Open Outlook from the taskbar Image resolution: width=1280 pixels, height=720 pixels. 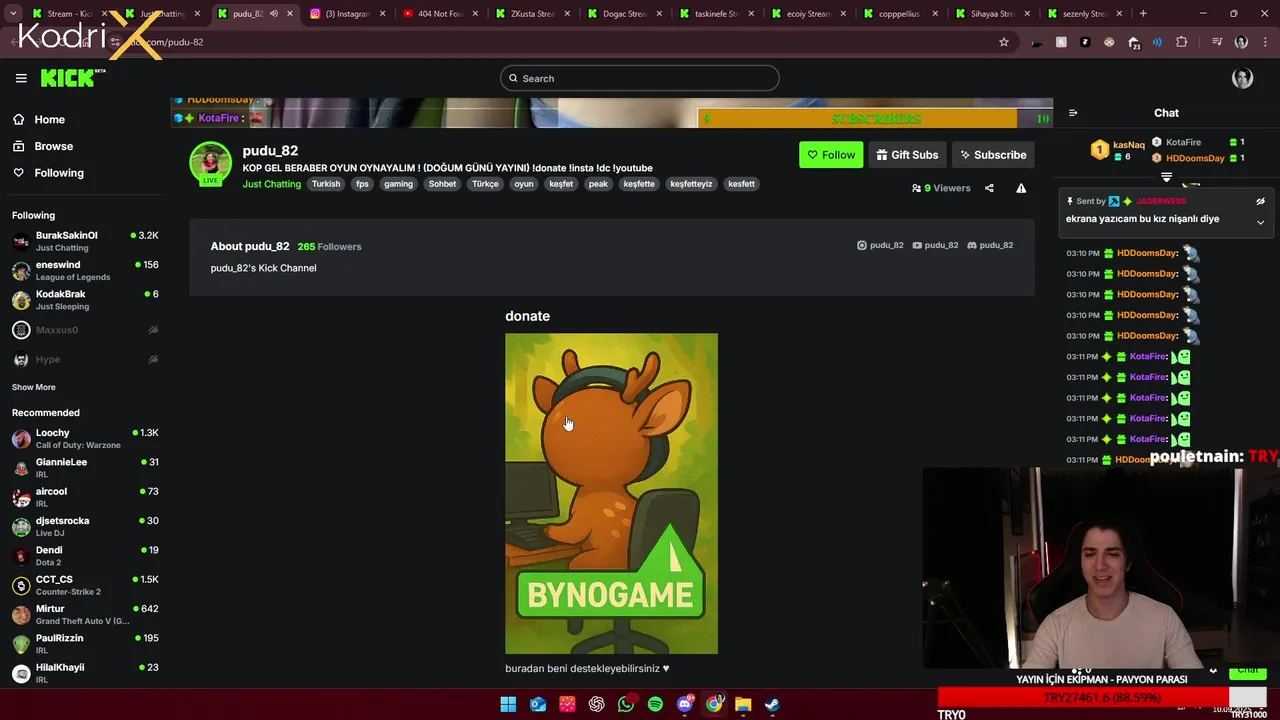[x=538, y=704]
